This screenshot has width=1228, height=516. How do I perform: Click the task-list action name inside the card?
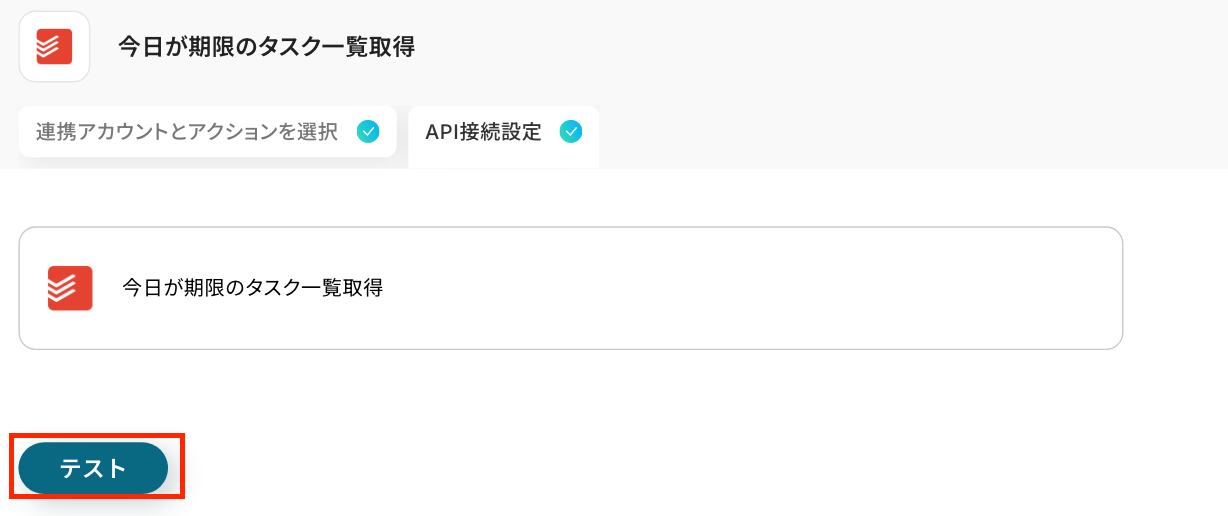[x=252, y=288]
